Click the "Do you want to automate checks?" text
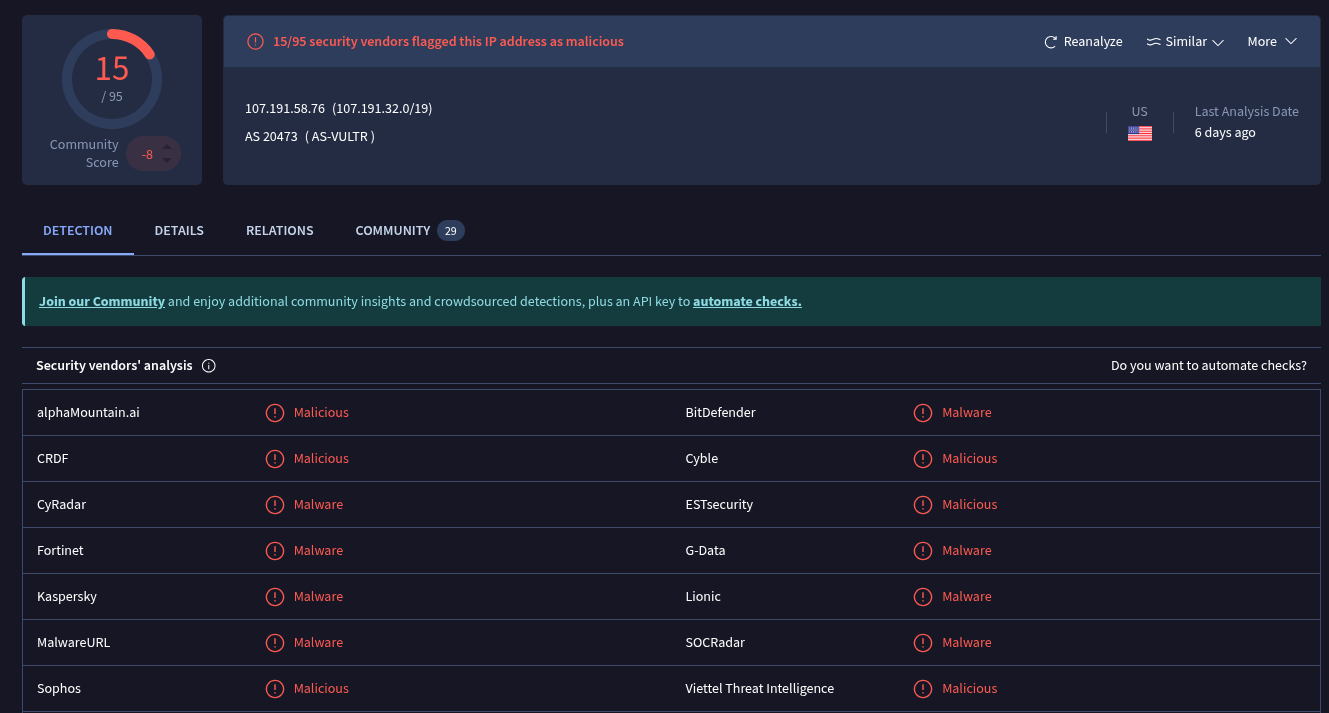The image size is (1329, 713). point(1208,366)
